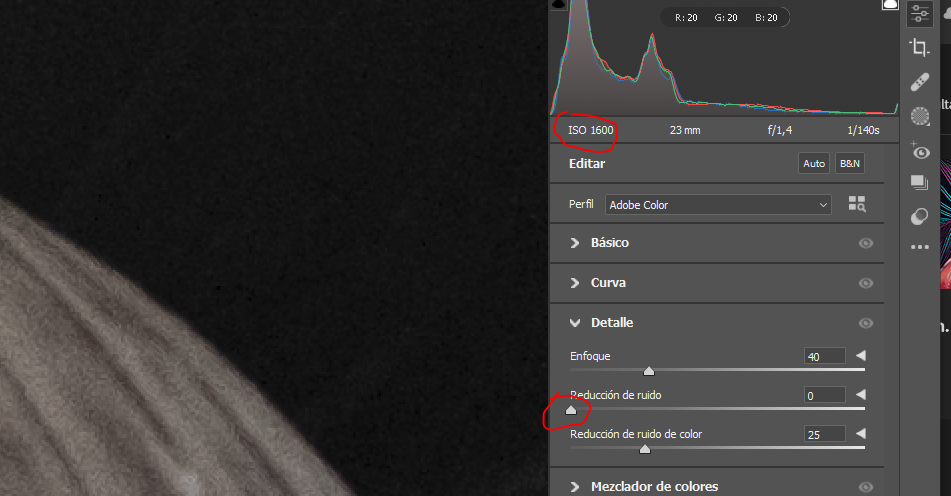This screenshot has height=496, width=951.
Task: Collapse the Detalle section
Action: [575, 323]
